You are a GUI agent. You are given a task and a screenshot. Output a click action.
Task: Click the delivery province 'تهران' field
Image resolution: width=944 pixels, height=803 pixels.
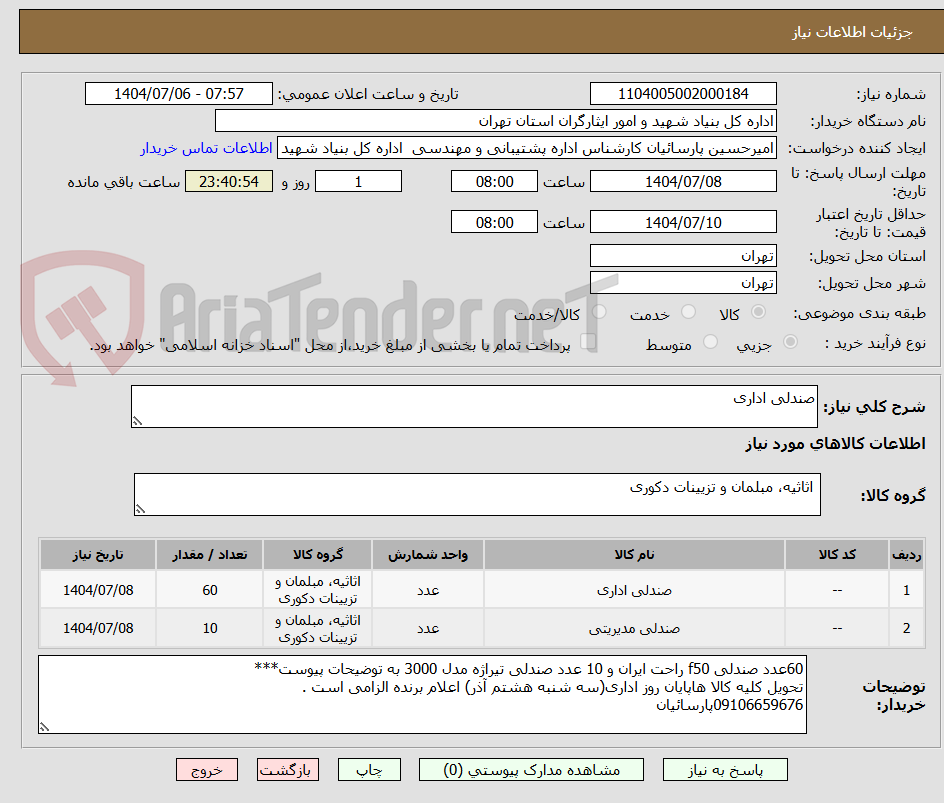(x=683, y=256)
